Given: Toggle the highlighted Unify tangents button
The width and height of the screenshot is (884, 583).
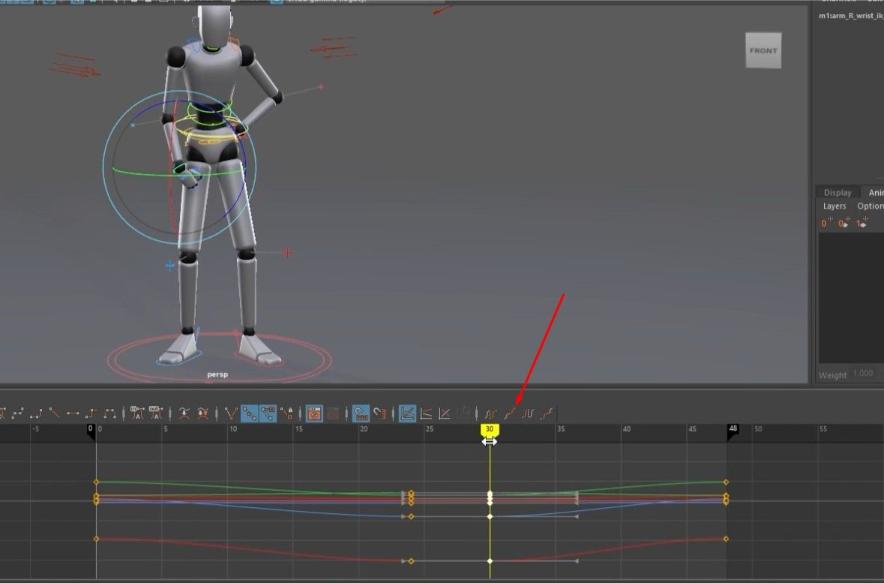Looking at the screenshot, I should [249, 414].
